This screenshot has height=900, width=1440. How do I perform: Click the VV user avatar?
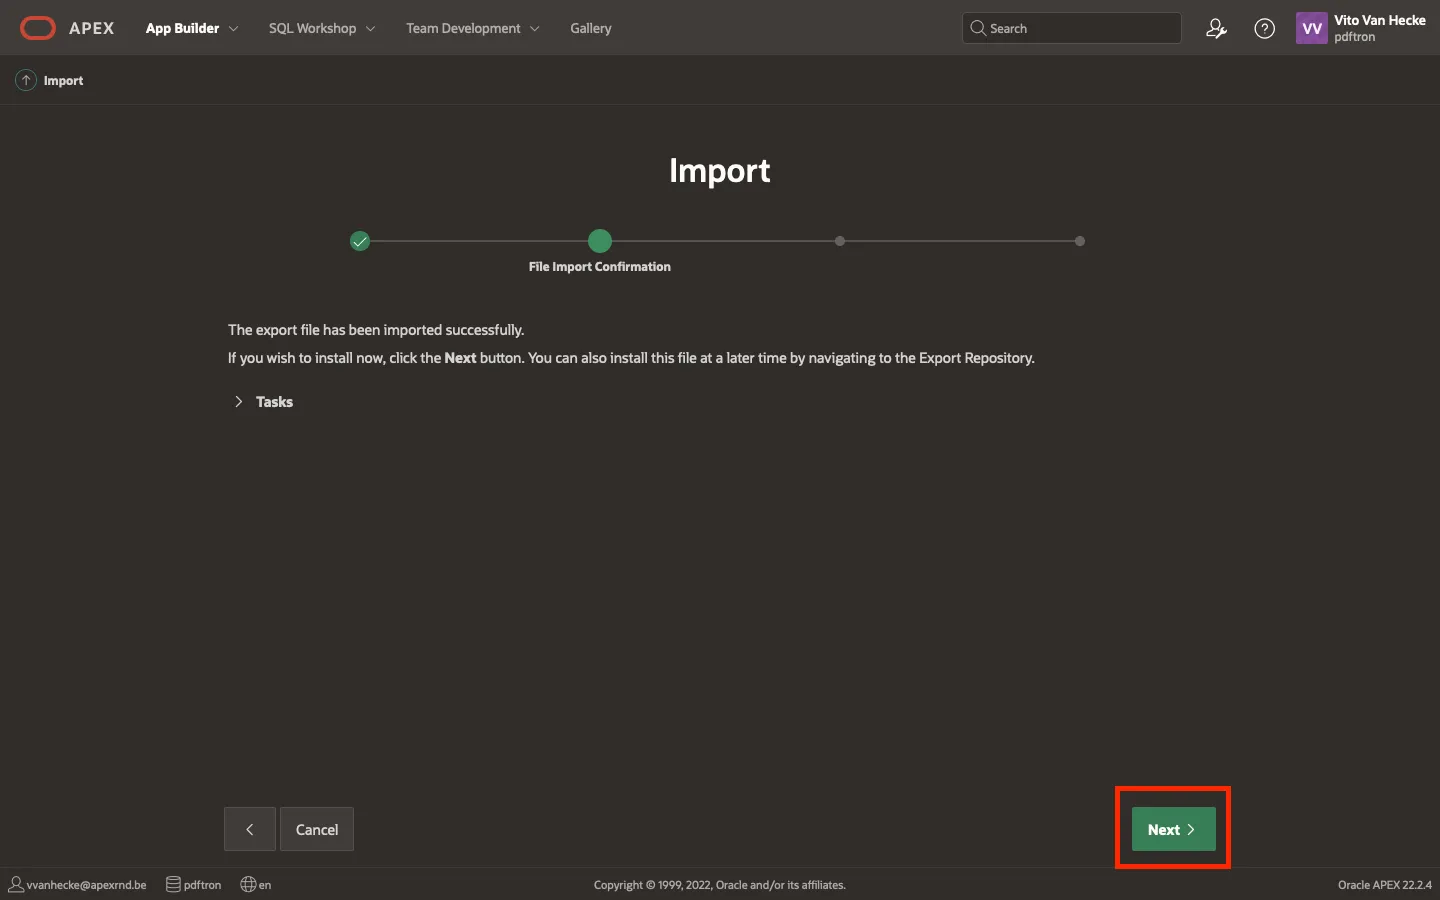[x=1311, y=28]
